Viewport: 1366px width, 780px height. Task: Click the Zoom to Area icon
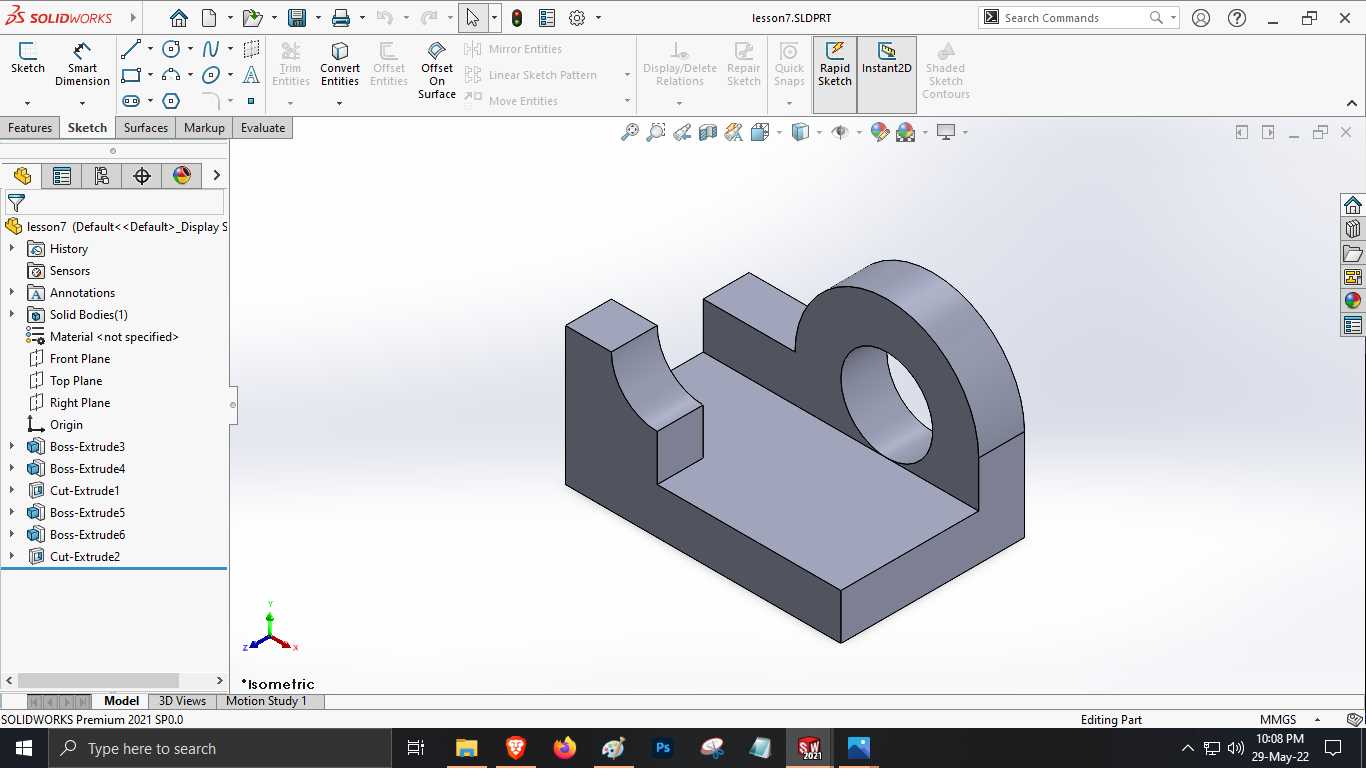pyautogui.click(x=656, y=132)
